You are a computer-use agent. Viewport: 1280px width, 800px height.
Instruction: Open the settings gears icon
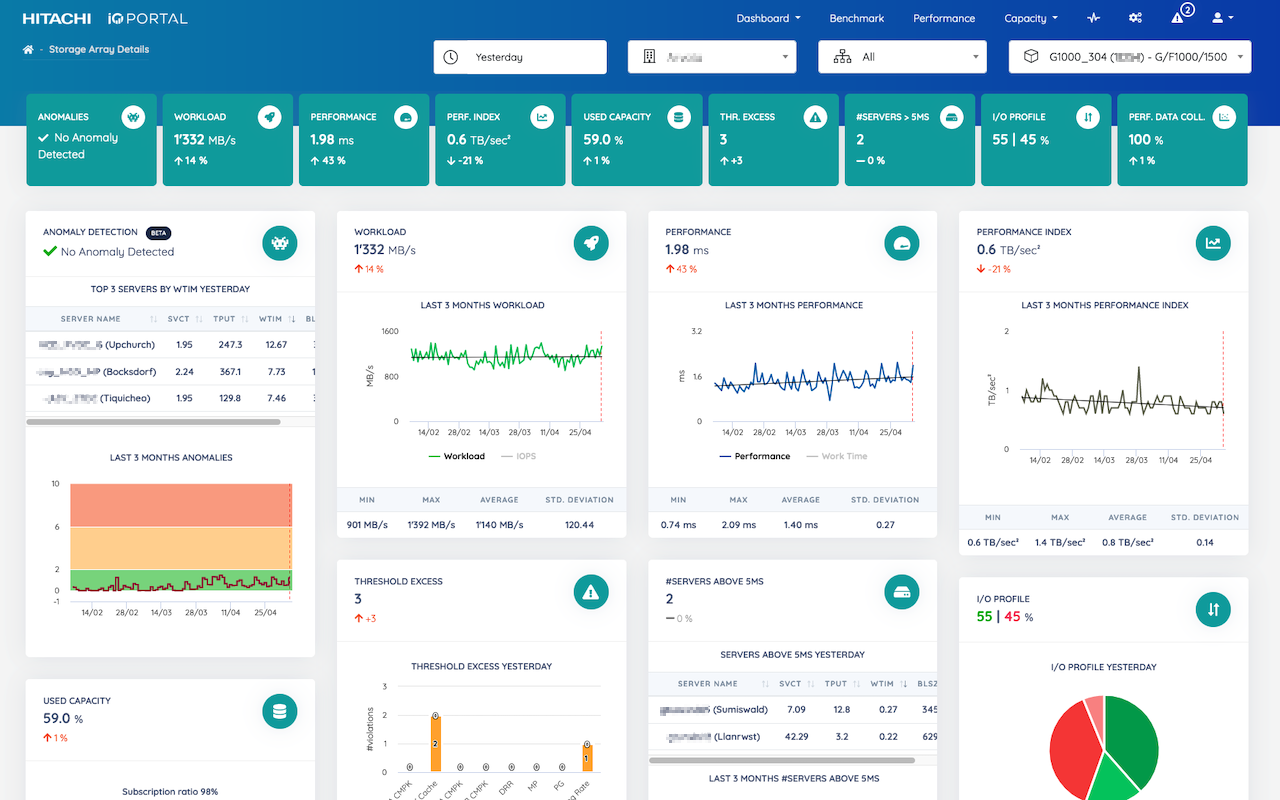tap(1135, 18)
